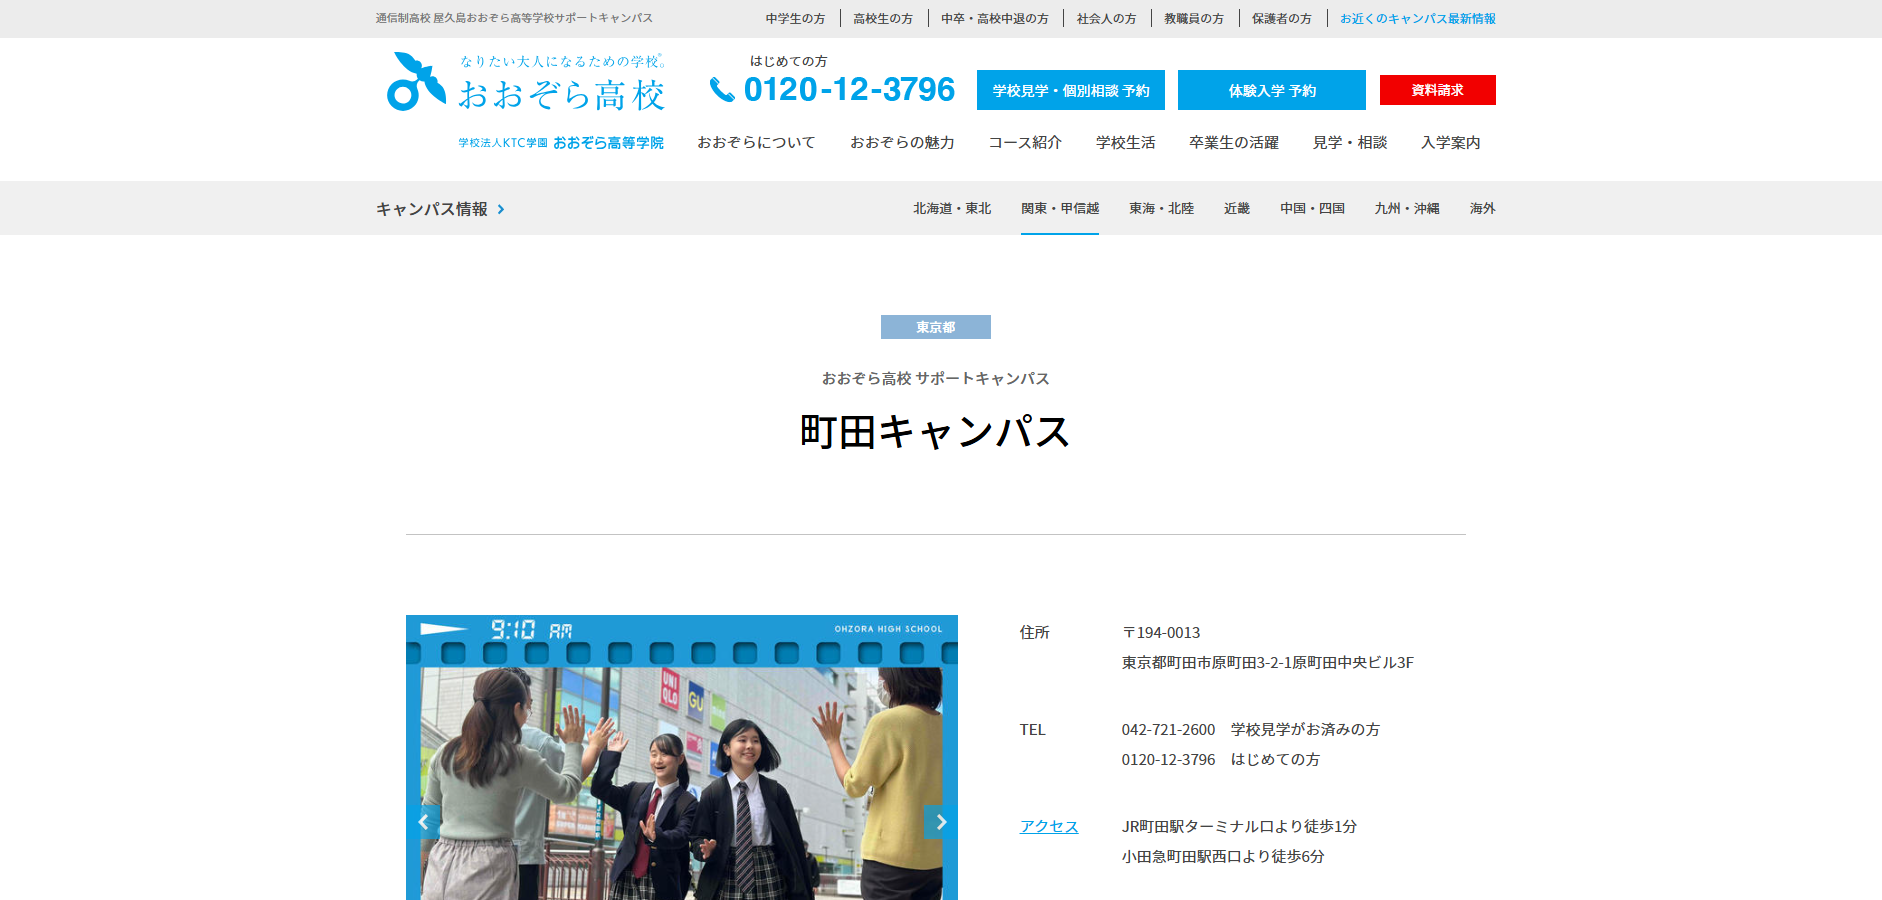Click the campus photo of students high-fiving
Image resolution: width=1882 pixels, height=900 pixels.
pos(681,780)
